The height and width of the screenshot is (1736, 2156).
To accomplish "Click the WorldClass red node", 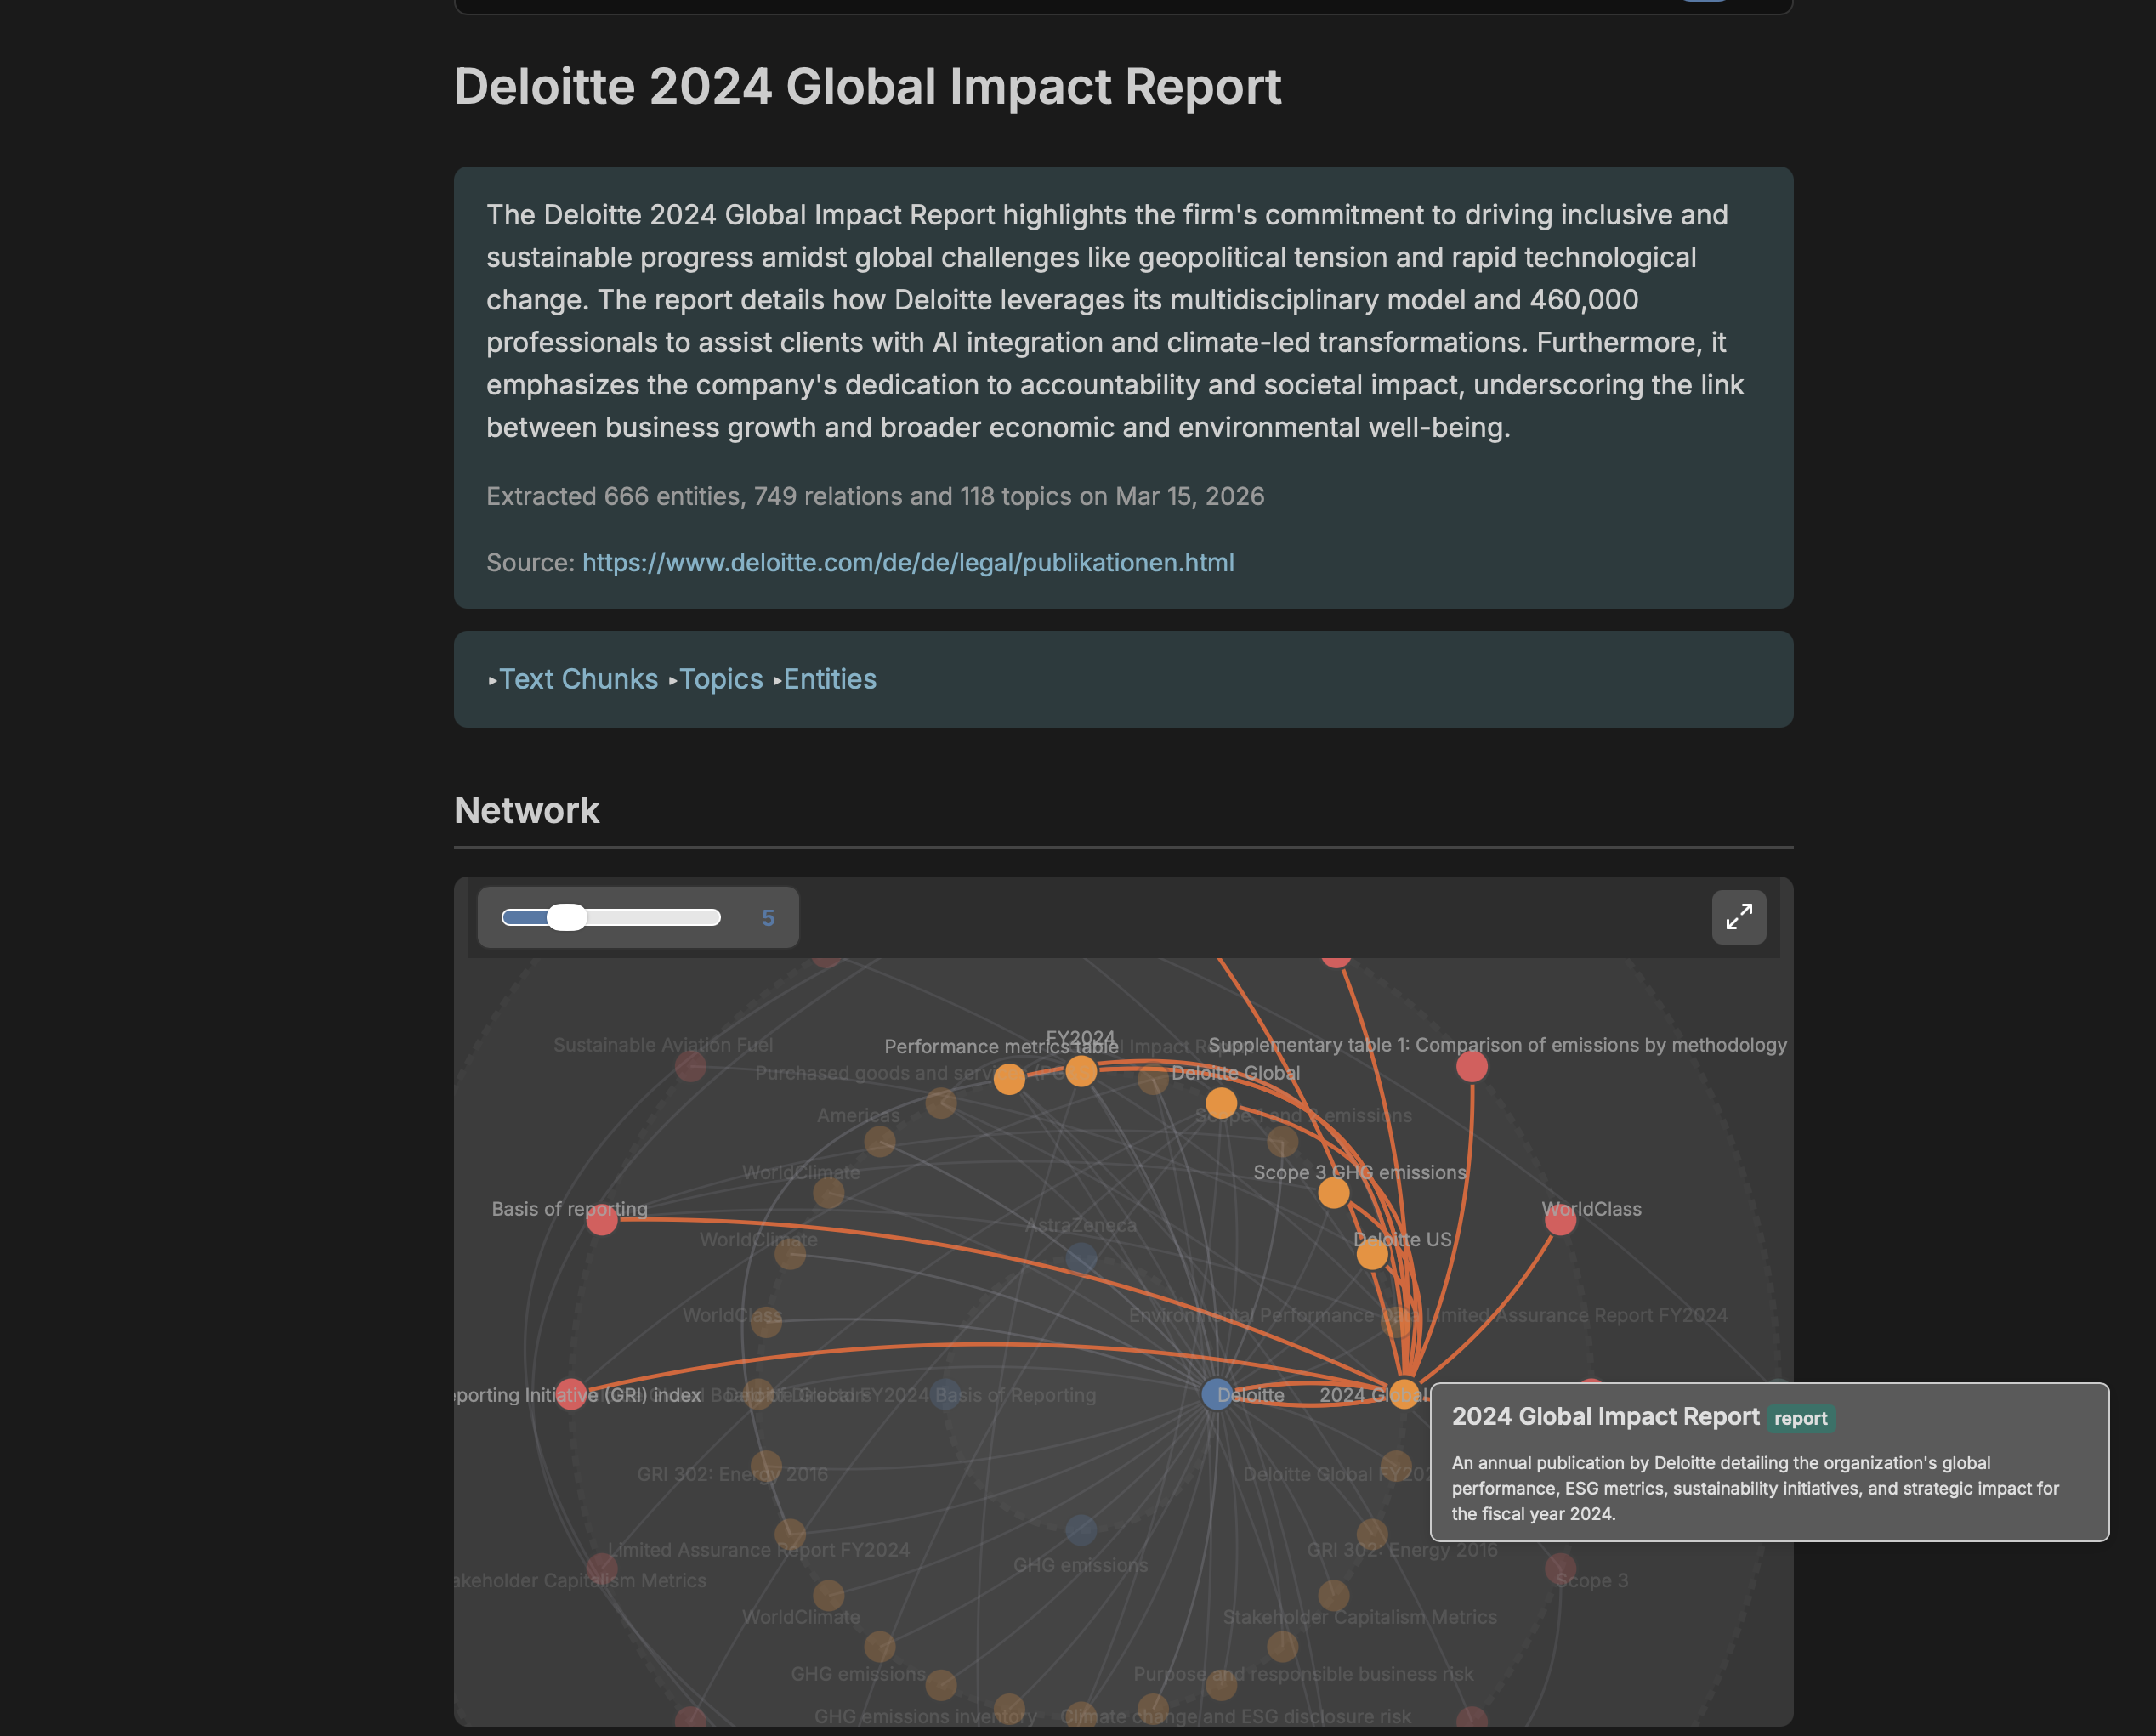I will (x=1560, y=1220).
